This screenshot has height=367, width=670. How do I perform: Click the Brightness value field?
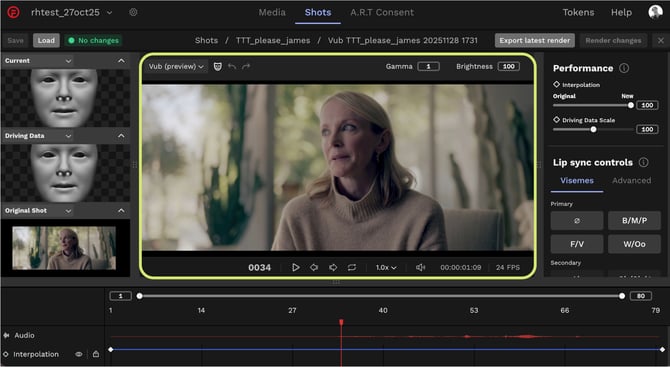click(508, 66)
